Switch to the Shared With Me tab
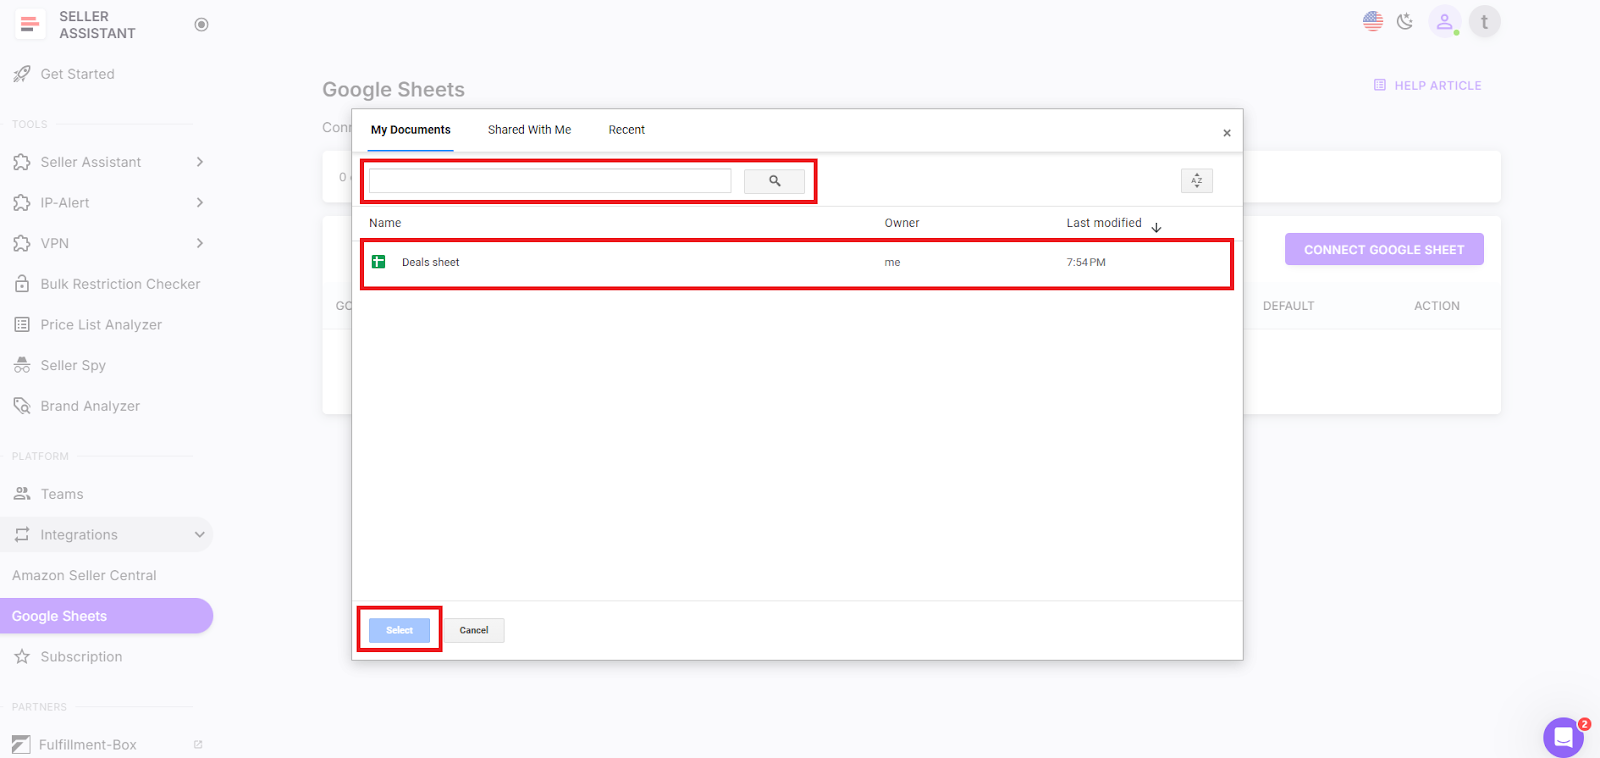1600x758 pixels. tap(529, 130)
